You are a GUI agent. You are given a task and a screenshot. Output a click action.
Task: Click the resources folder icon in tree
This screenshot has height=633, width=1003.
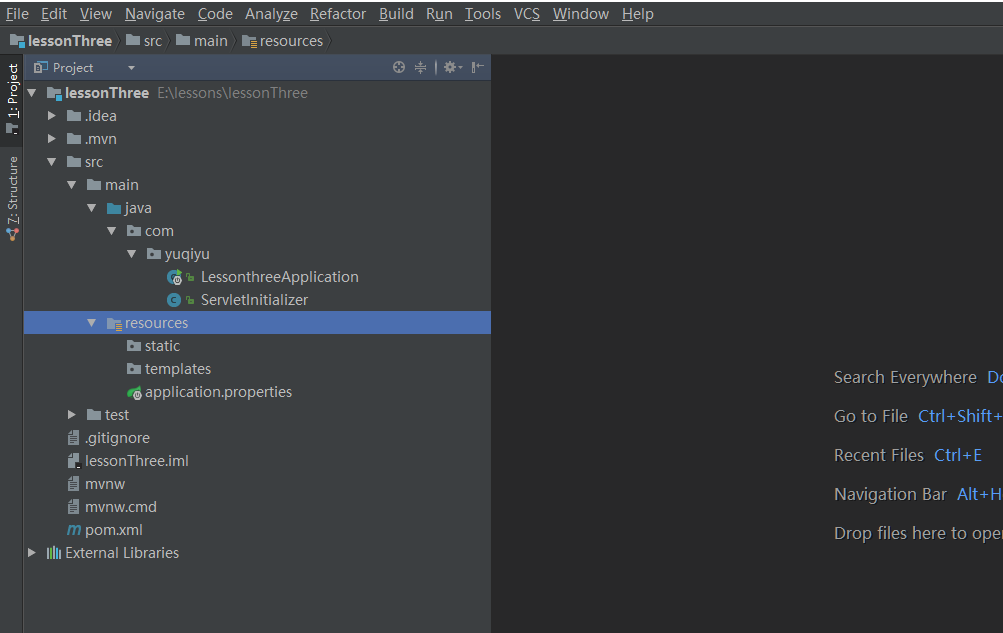114,324
